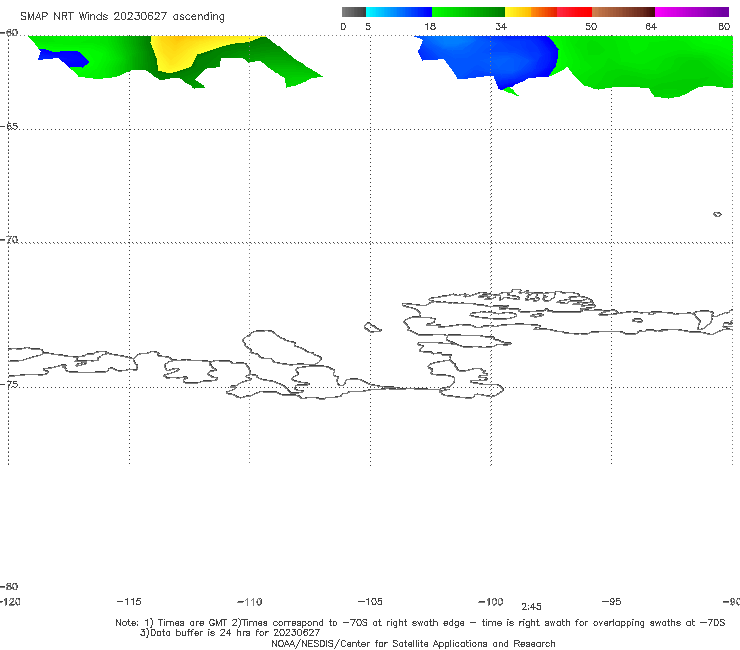Click the '-100' longitude label

491,602
